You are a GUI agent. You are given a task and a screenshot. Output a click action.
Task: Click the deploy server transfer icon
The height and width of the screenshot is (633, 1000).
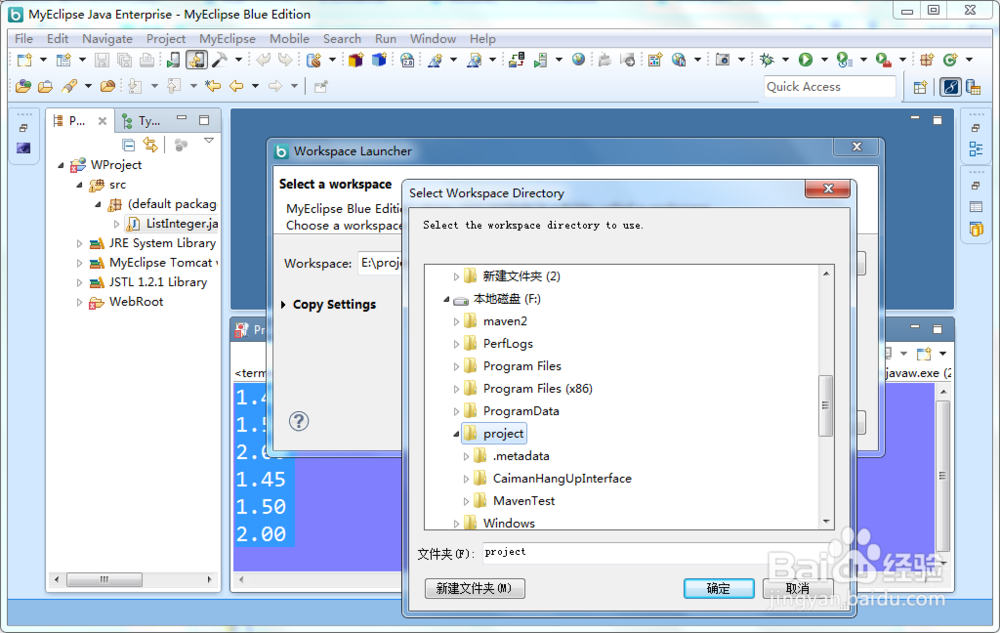click(517, 60)
